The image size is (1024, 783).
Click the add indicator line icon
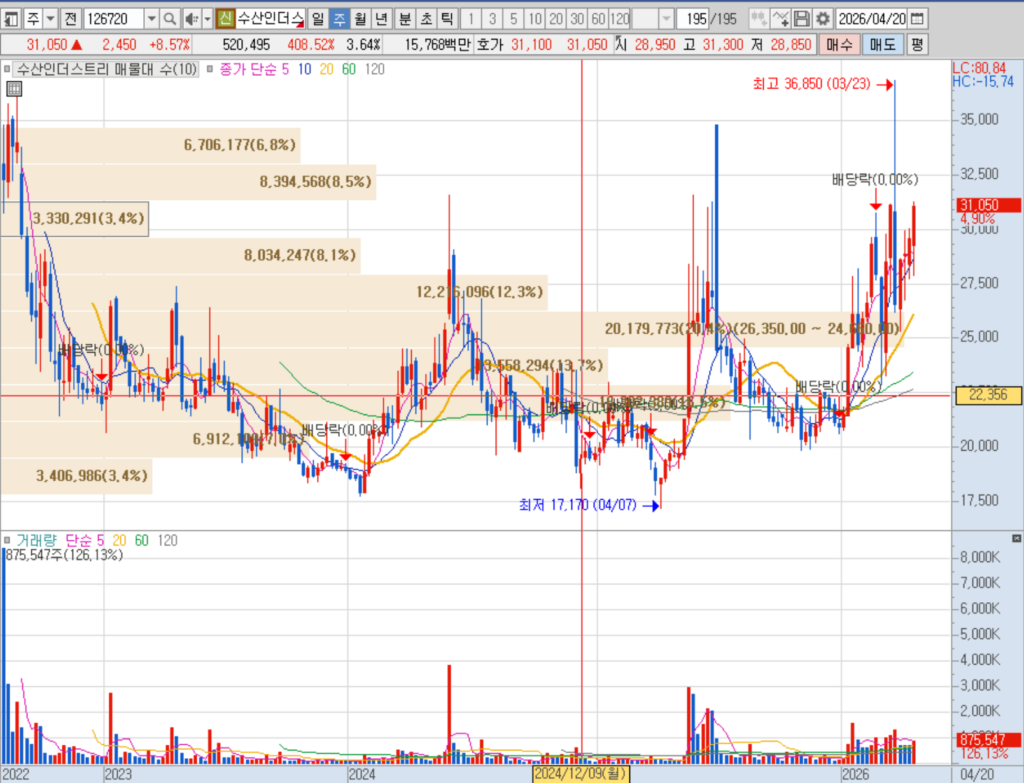tap(780, 18)
